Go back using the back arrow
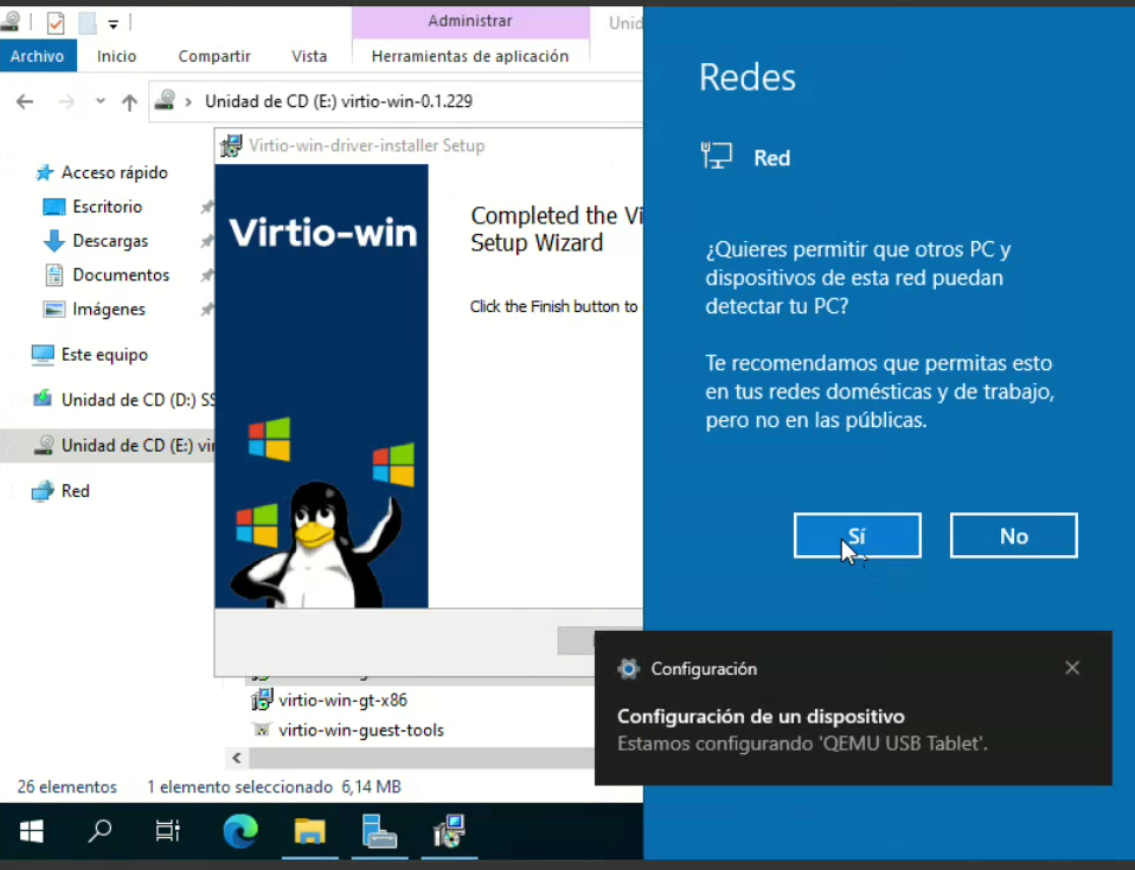The height and width of the screenshot is (870, 1135). coord(25,101)
